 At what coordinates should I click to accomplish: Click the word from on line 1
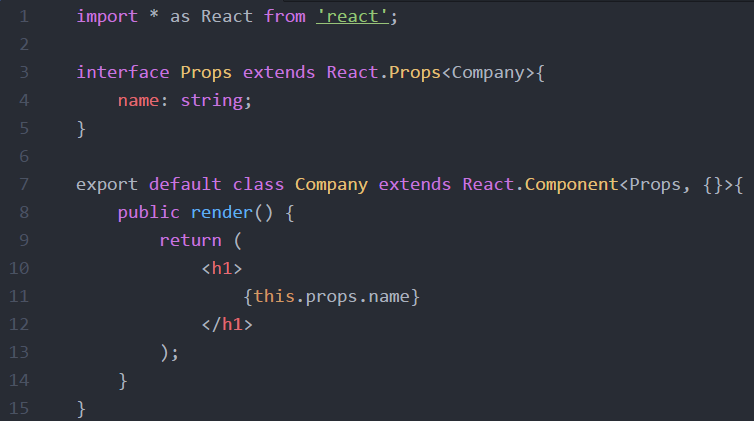pyautogui.click(x=285, y=17)
